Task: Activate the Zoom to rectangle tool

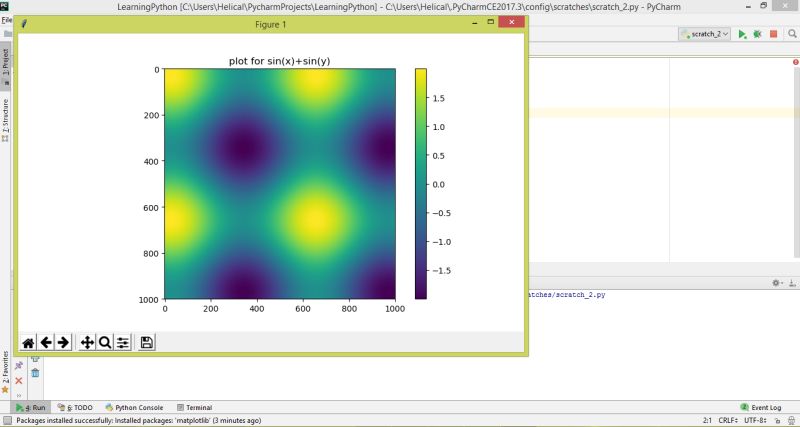Action: 105,342
